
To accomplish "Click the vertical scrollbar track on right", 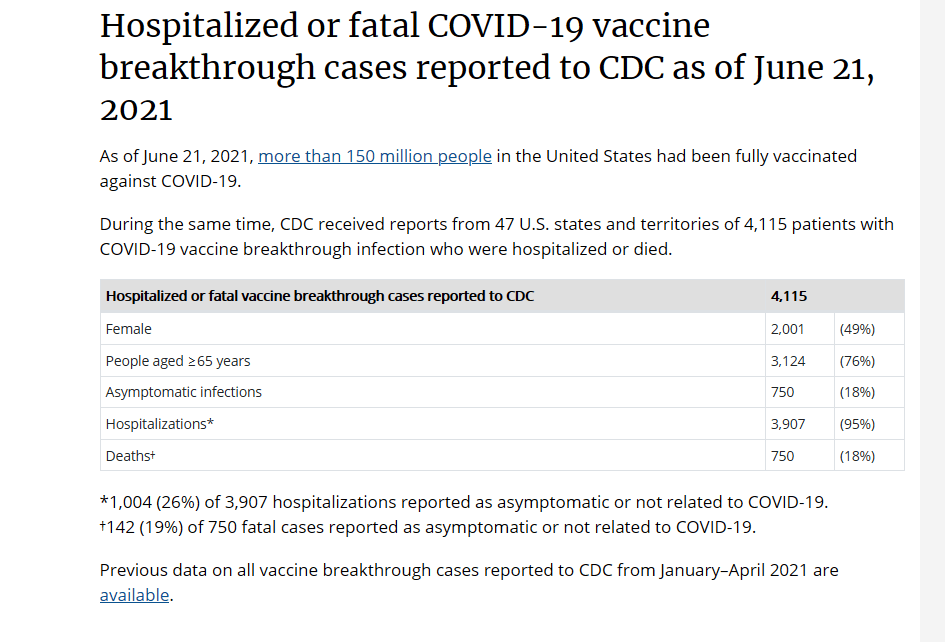I will tap(932, 320).
